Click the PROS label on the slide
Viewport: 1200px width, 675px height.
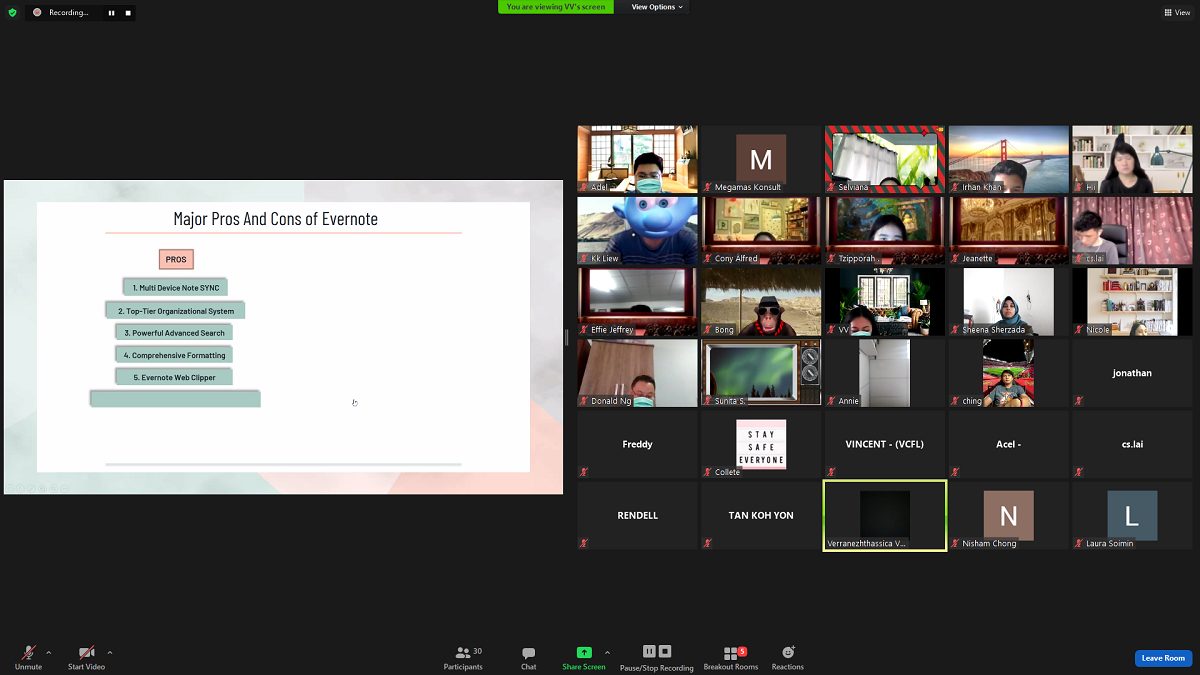click(176, 259)
